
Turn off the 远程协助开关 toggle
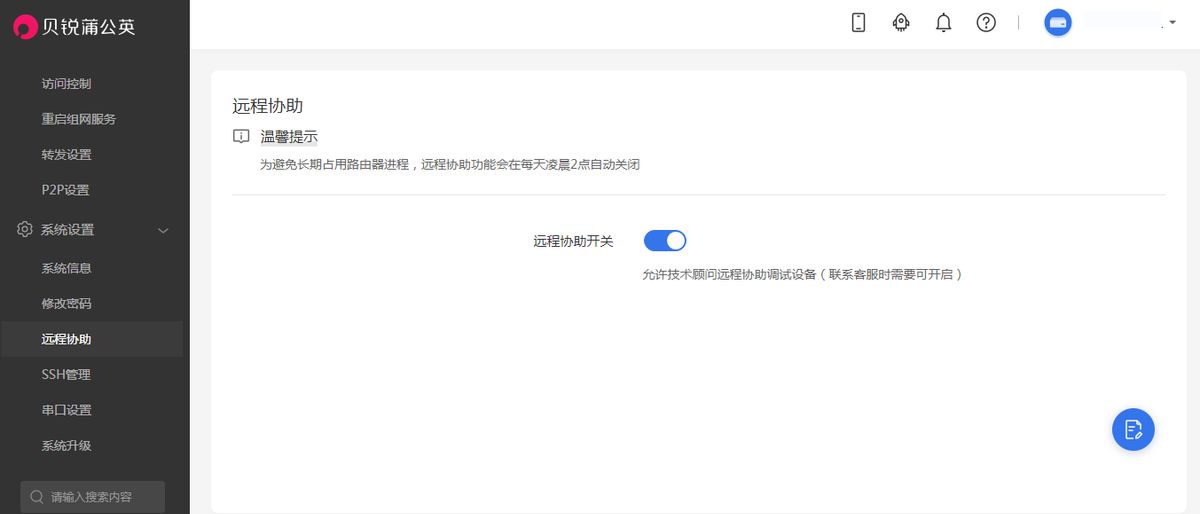tap(665, 241)
